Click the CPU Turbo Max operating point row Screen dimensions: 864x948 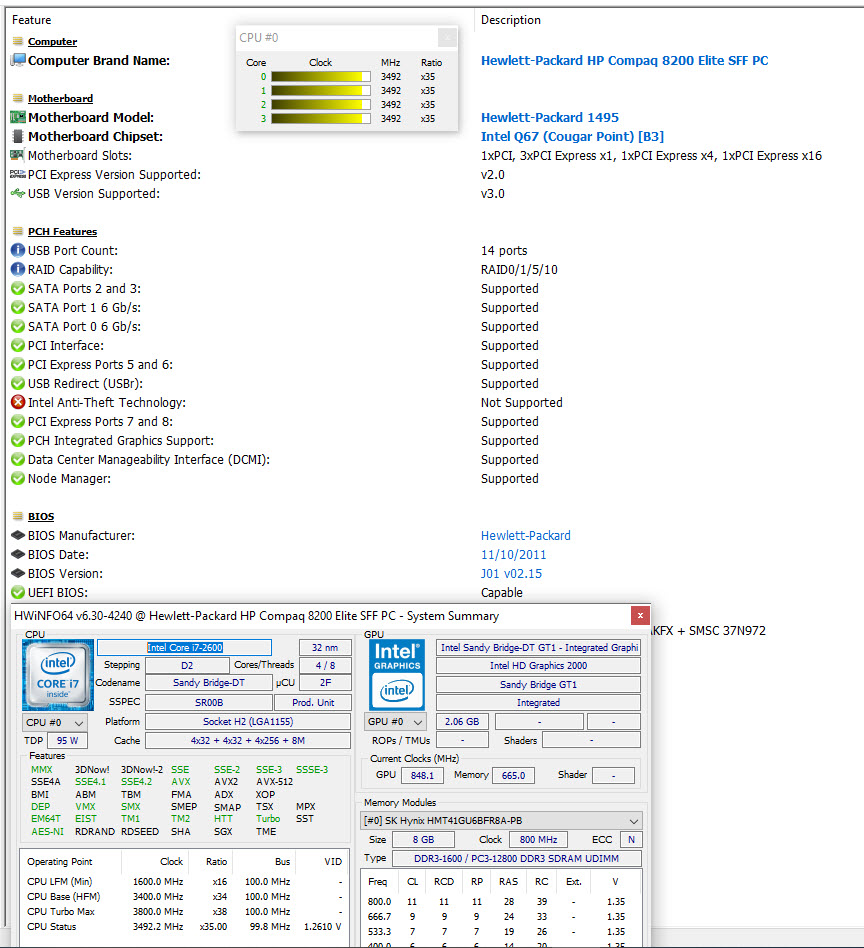pos(184,912)
